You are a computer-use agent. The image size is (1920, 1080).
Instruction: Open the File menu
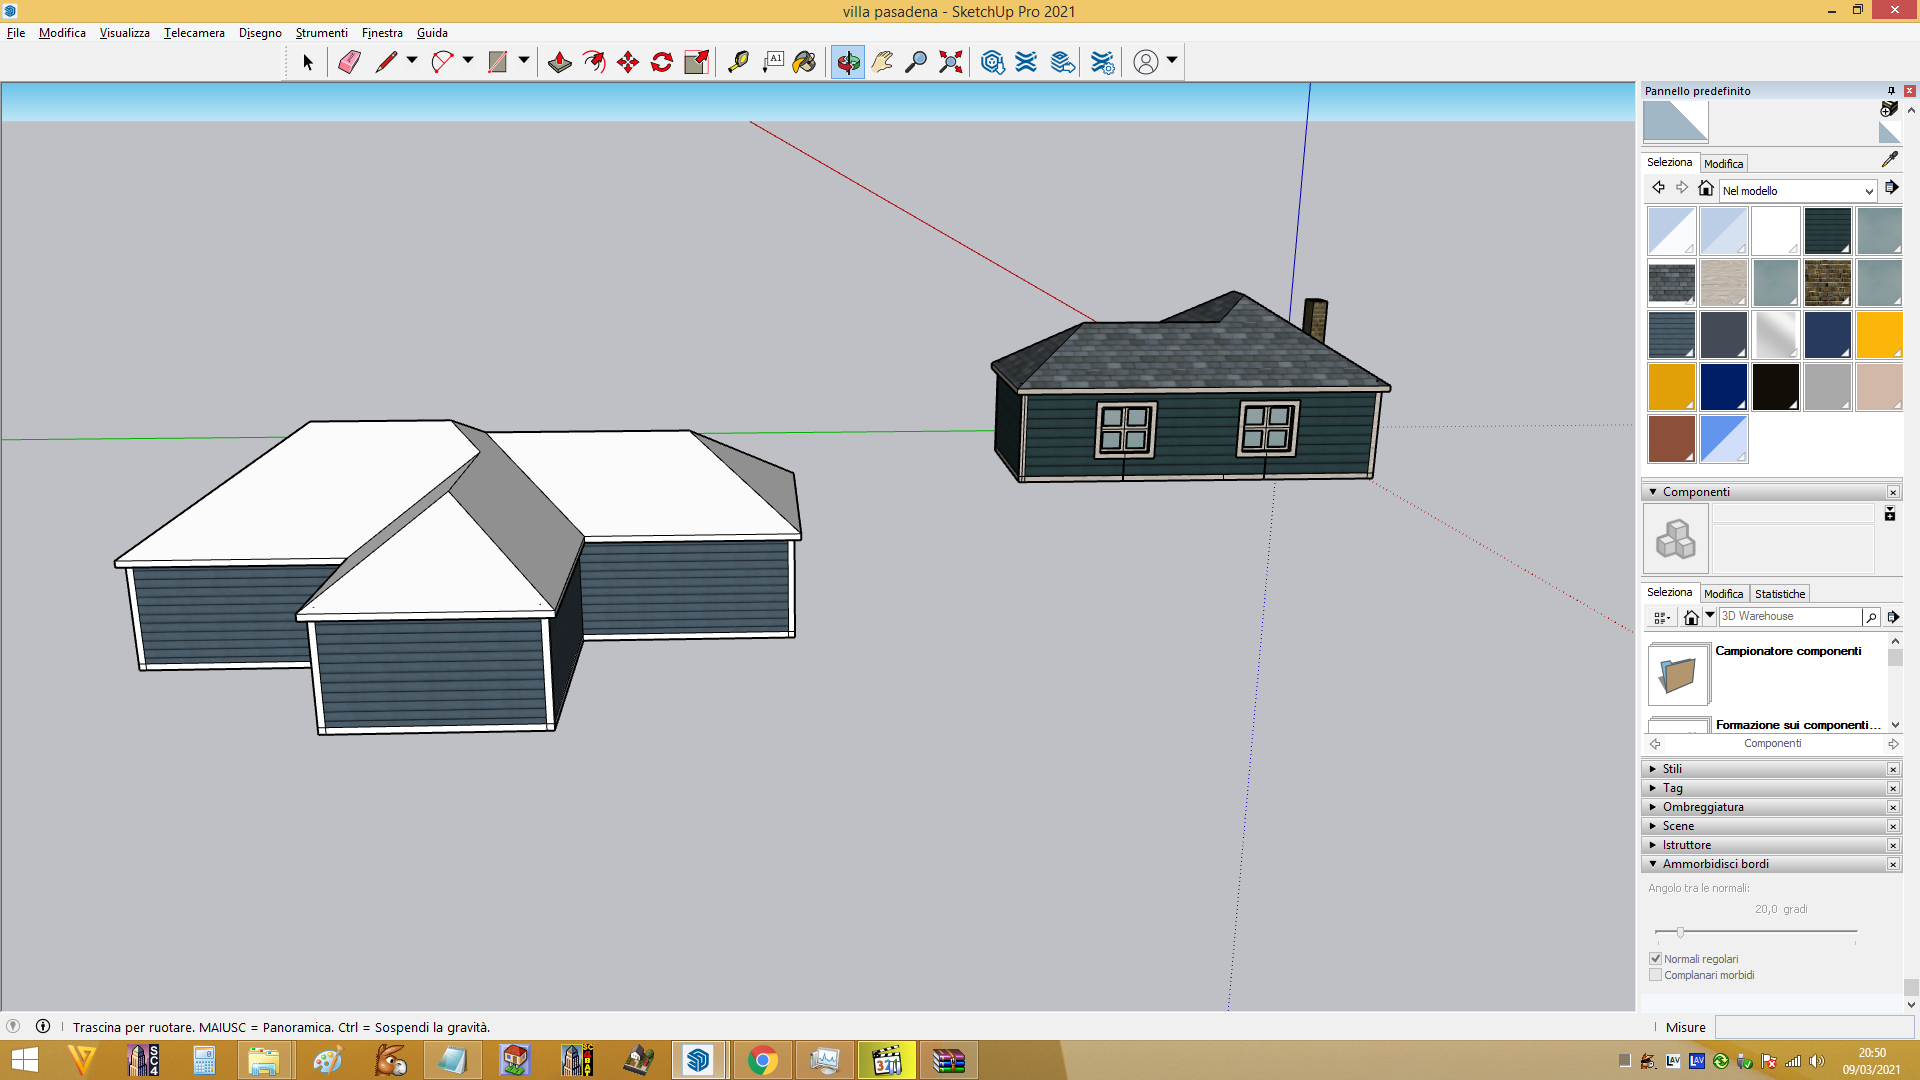click(16, 33)
